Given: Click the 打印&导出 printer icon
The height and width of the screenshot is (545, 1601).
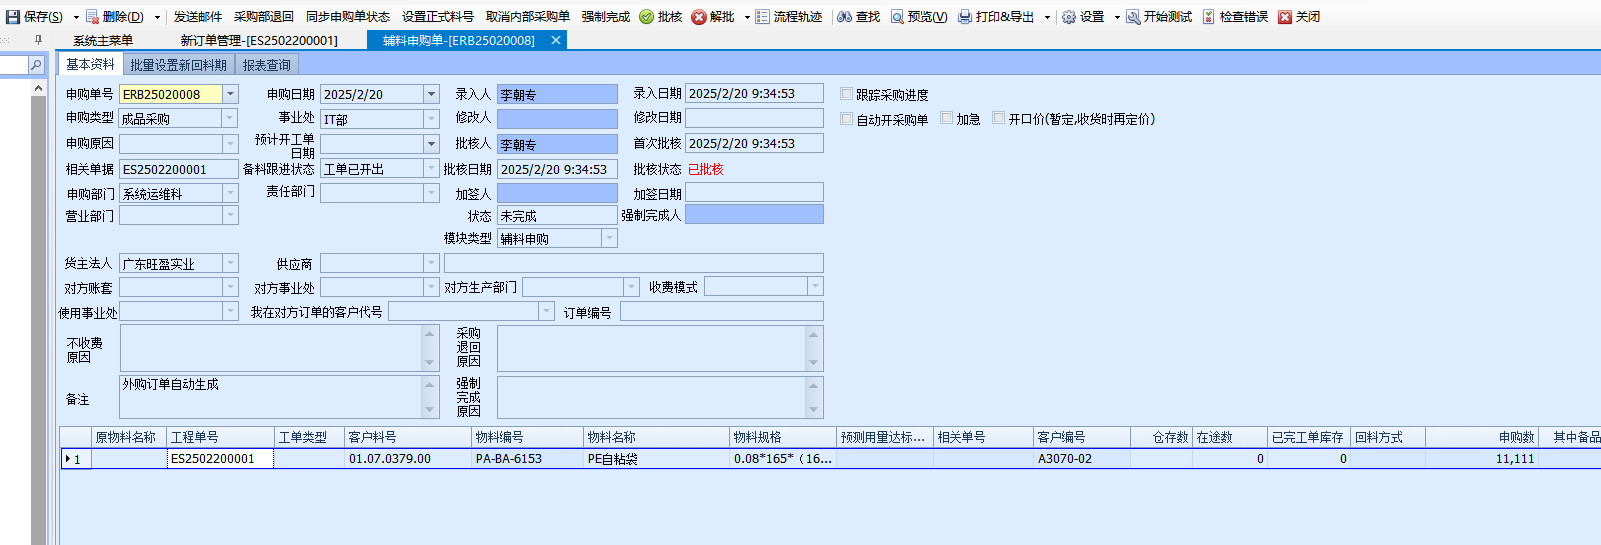Looking at the screenshot, I should [x=965, y=17].
